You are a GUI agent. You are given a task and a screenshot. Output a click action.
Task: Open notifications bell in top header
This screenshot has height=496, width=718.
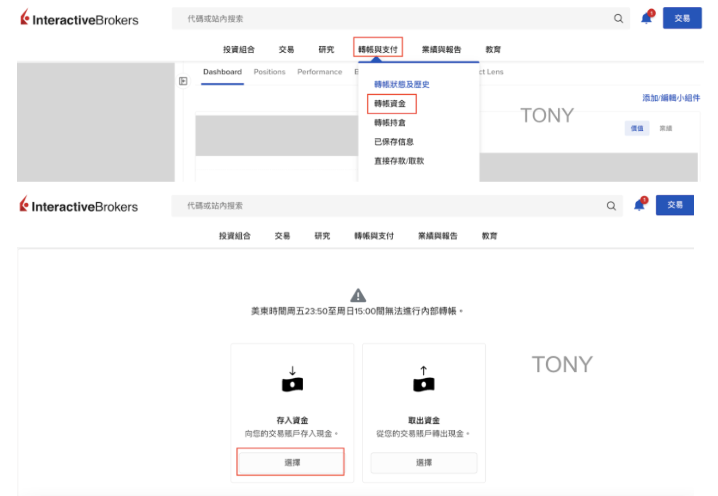[x=647, y=18]
